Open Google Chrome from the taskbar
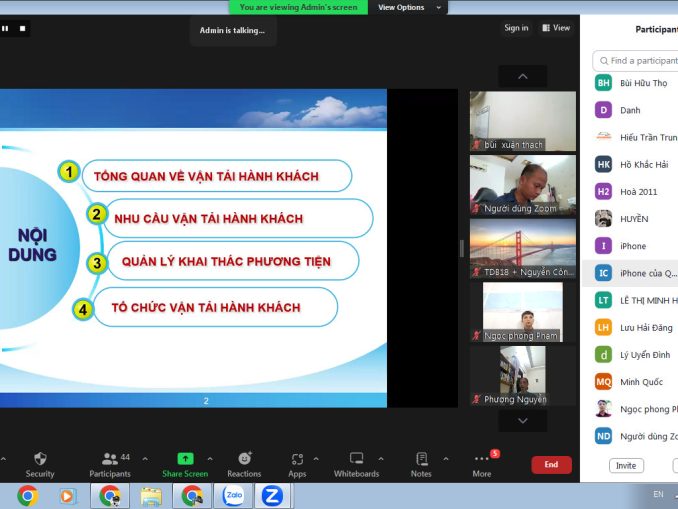 (28, 496)
